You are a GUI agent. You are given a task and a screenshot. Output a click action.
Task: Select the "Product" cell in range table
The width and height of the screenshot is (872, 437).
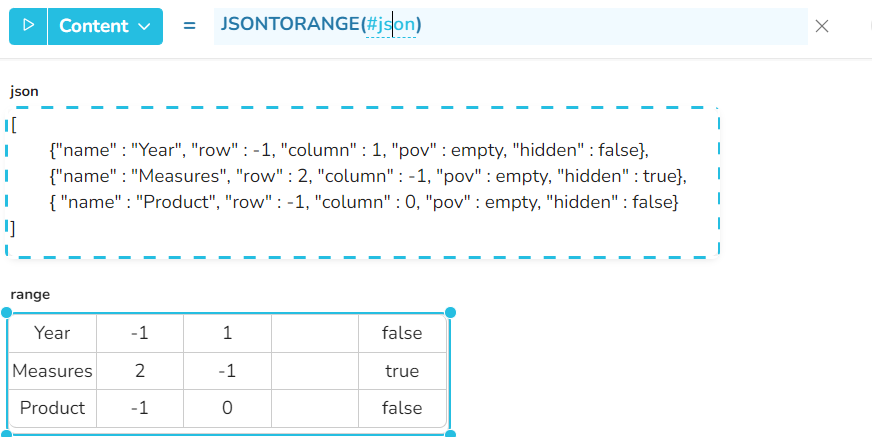pos(52,408)
